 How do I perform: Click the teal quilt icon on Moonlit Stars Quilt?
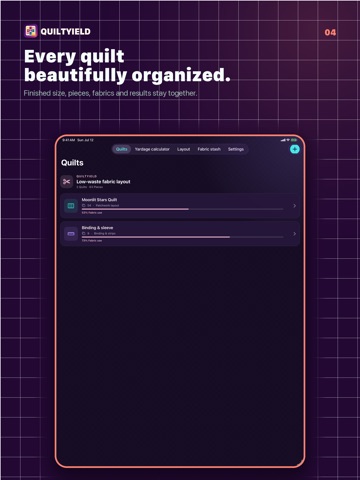71,206
